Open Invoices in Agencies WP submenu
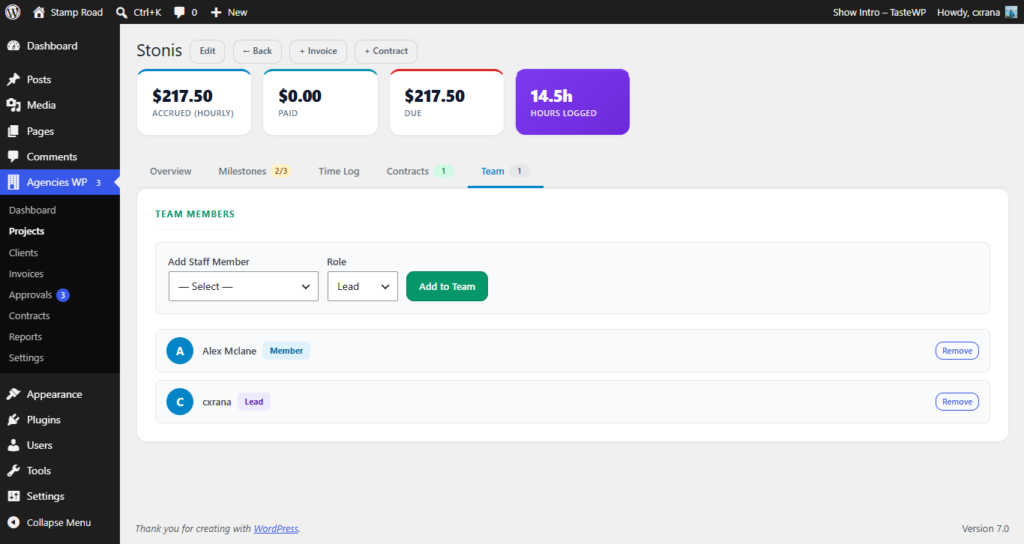 26,274
